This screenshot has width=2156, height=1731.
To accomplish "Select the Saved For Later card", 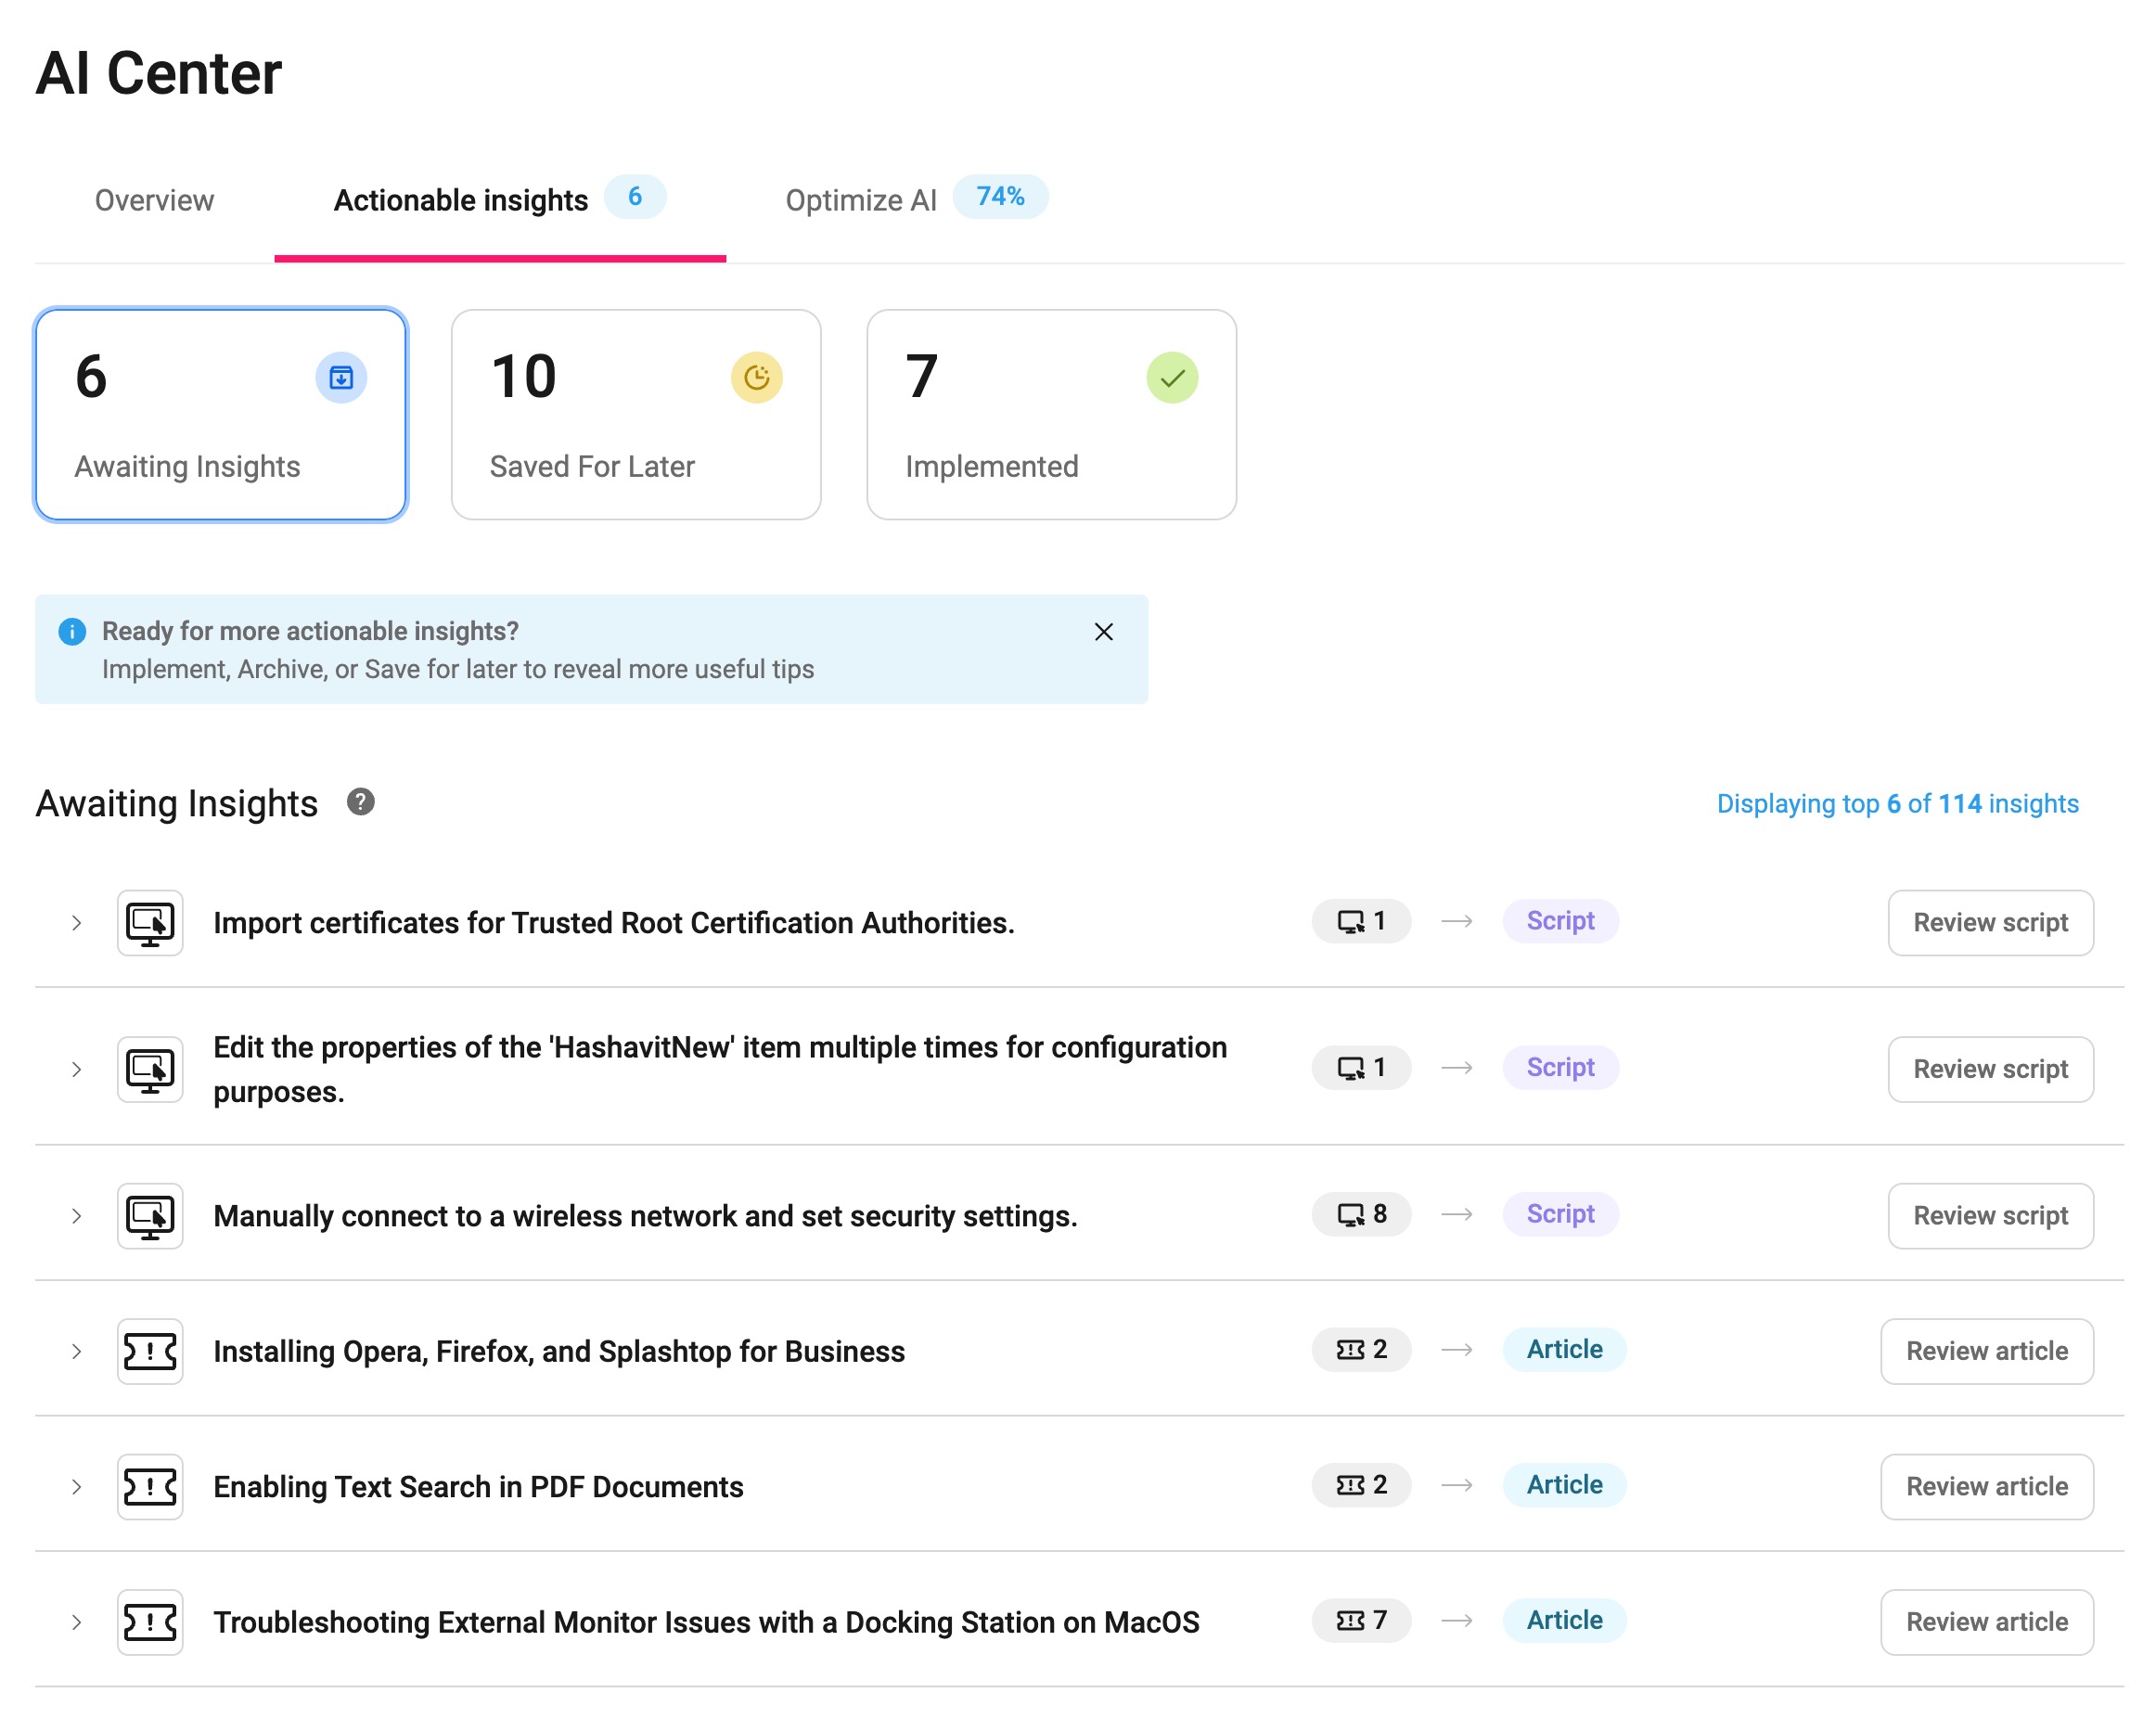I will click(x=636, y=414).
